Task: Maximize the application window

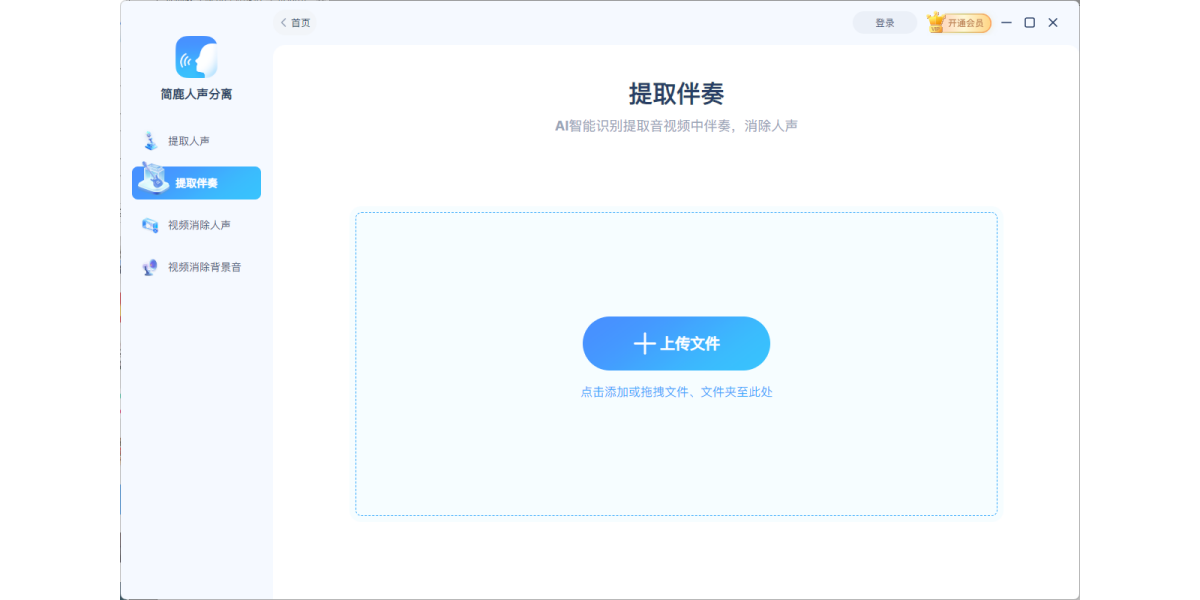Action: (x=1030, y=22)
